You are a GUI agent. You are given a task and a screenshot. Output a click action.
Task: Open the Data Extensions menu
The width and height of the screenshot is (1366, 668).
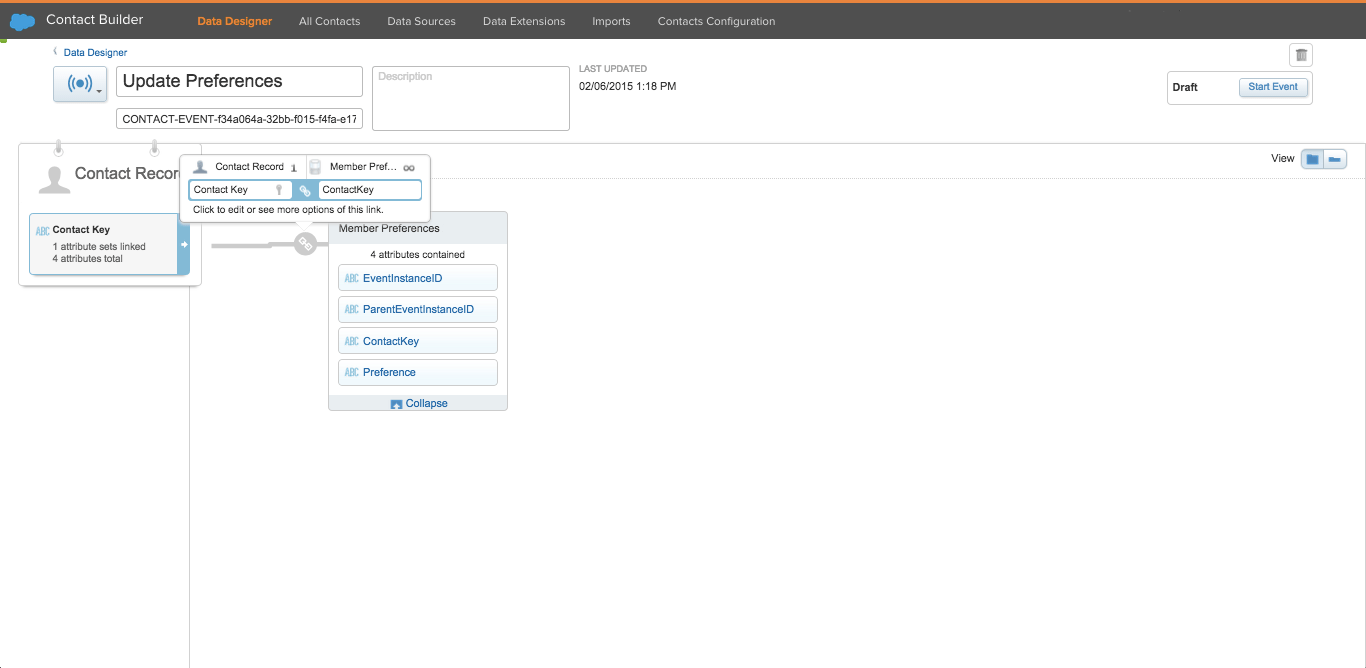523,21
